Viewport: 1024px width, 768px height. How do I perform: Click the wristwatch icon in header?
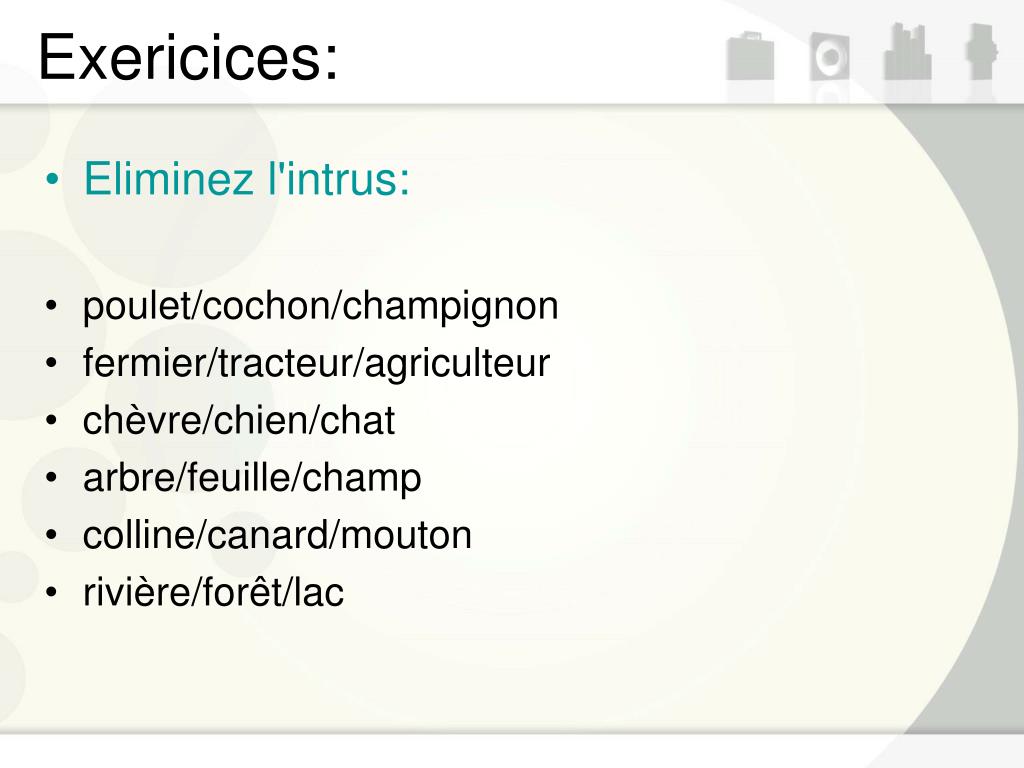pos(981,52)
